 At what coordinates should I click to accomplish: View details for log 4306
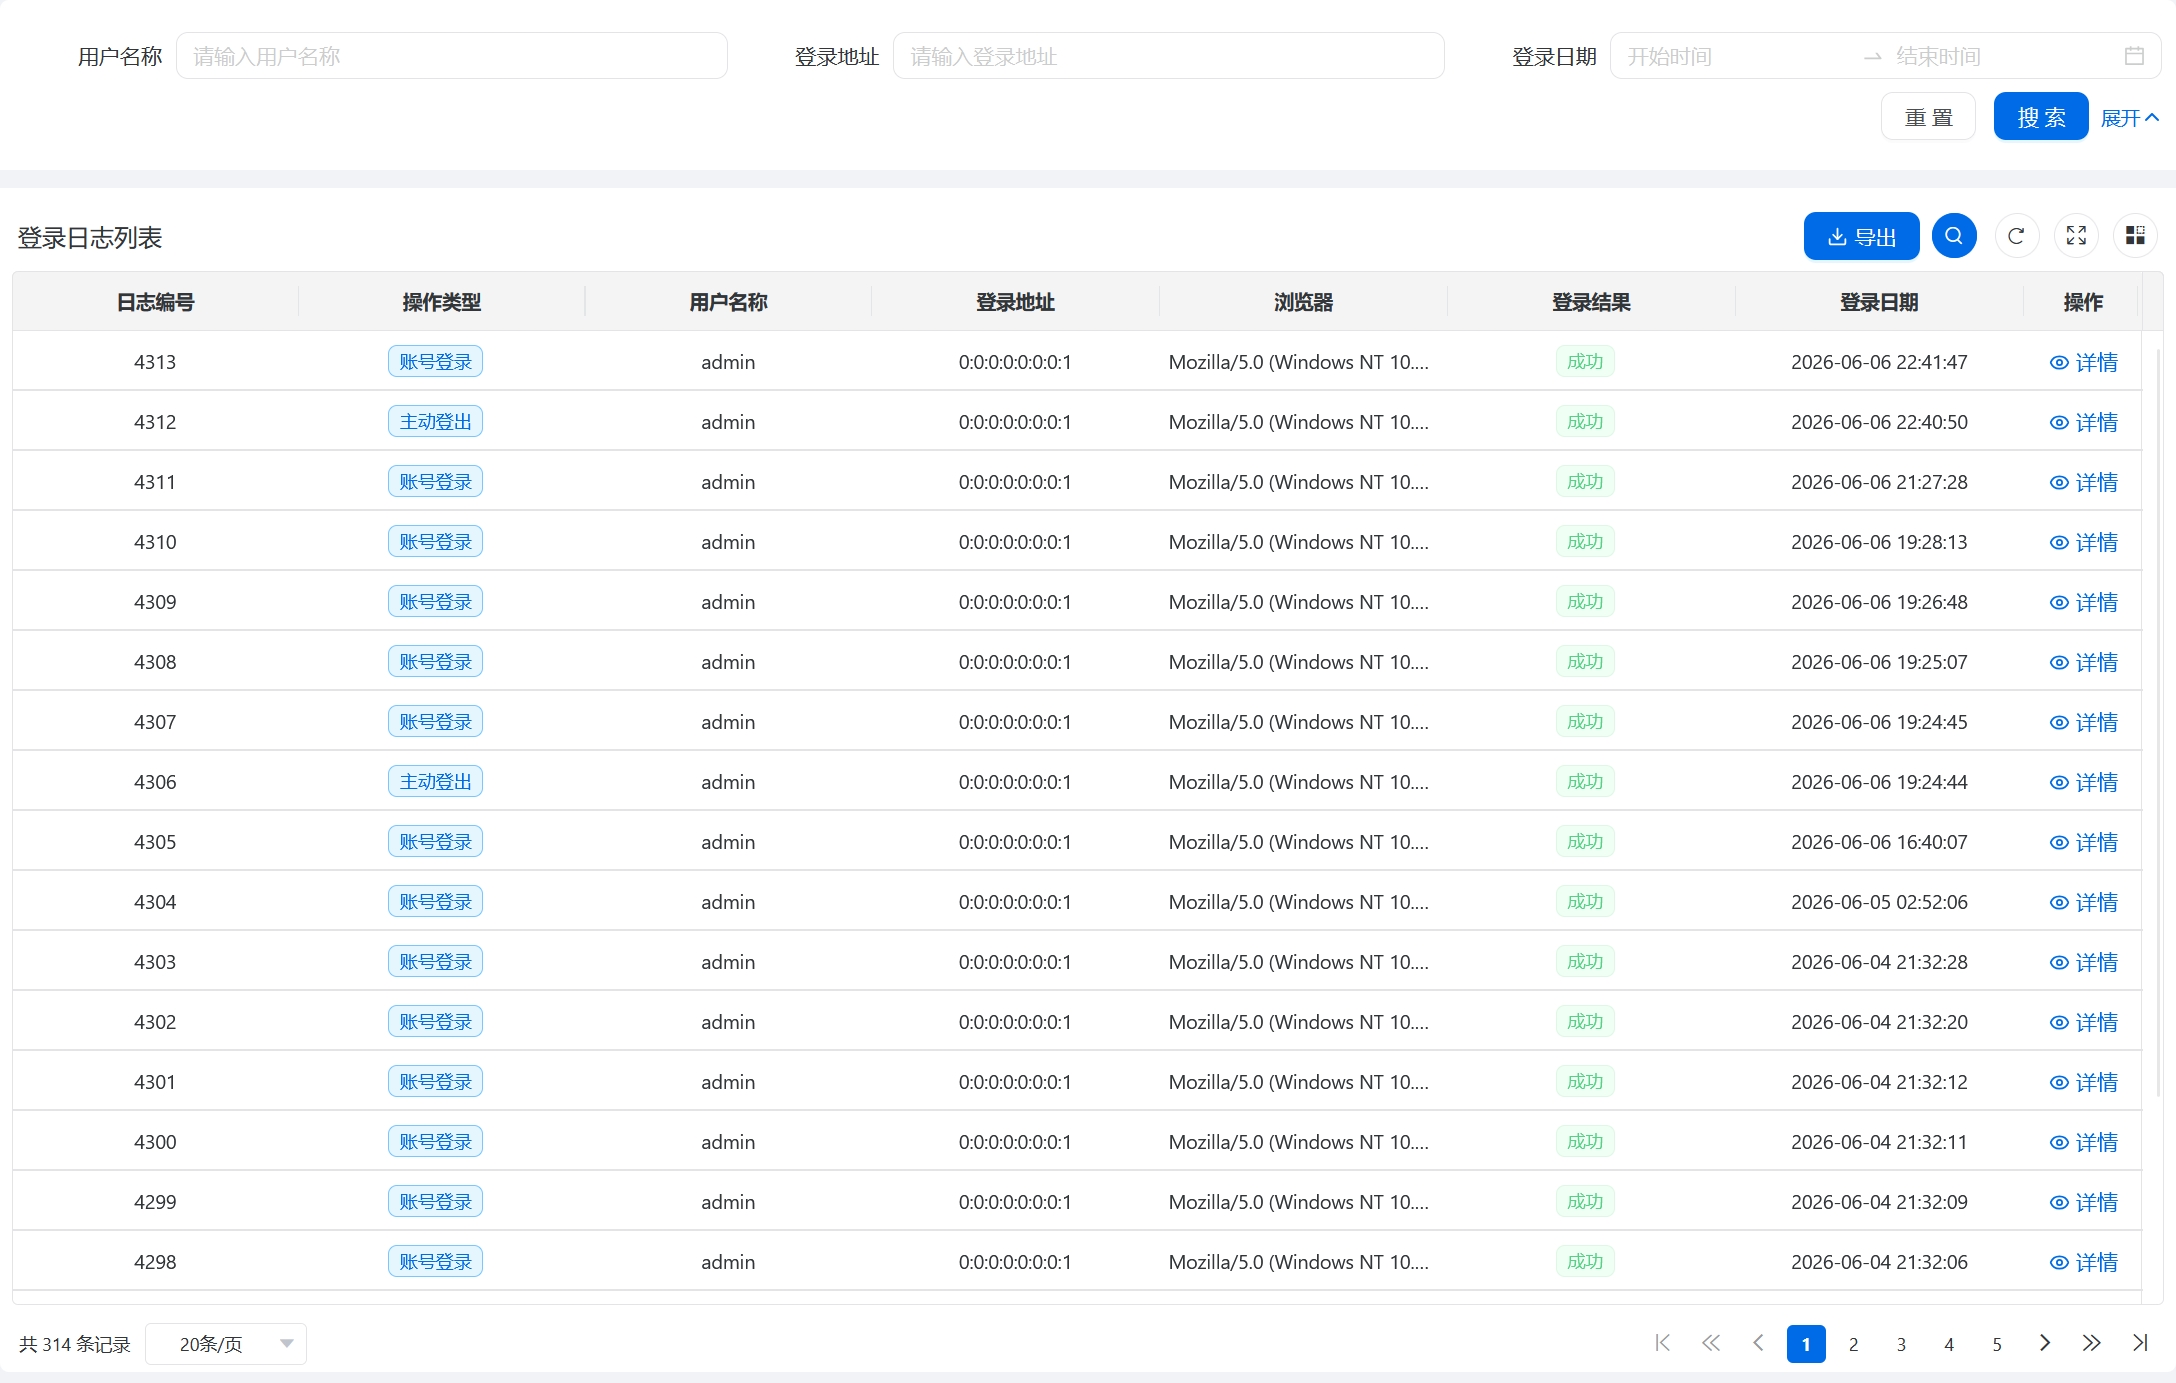point(2084,782)
